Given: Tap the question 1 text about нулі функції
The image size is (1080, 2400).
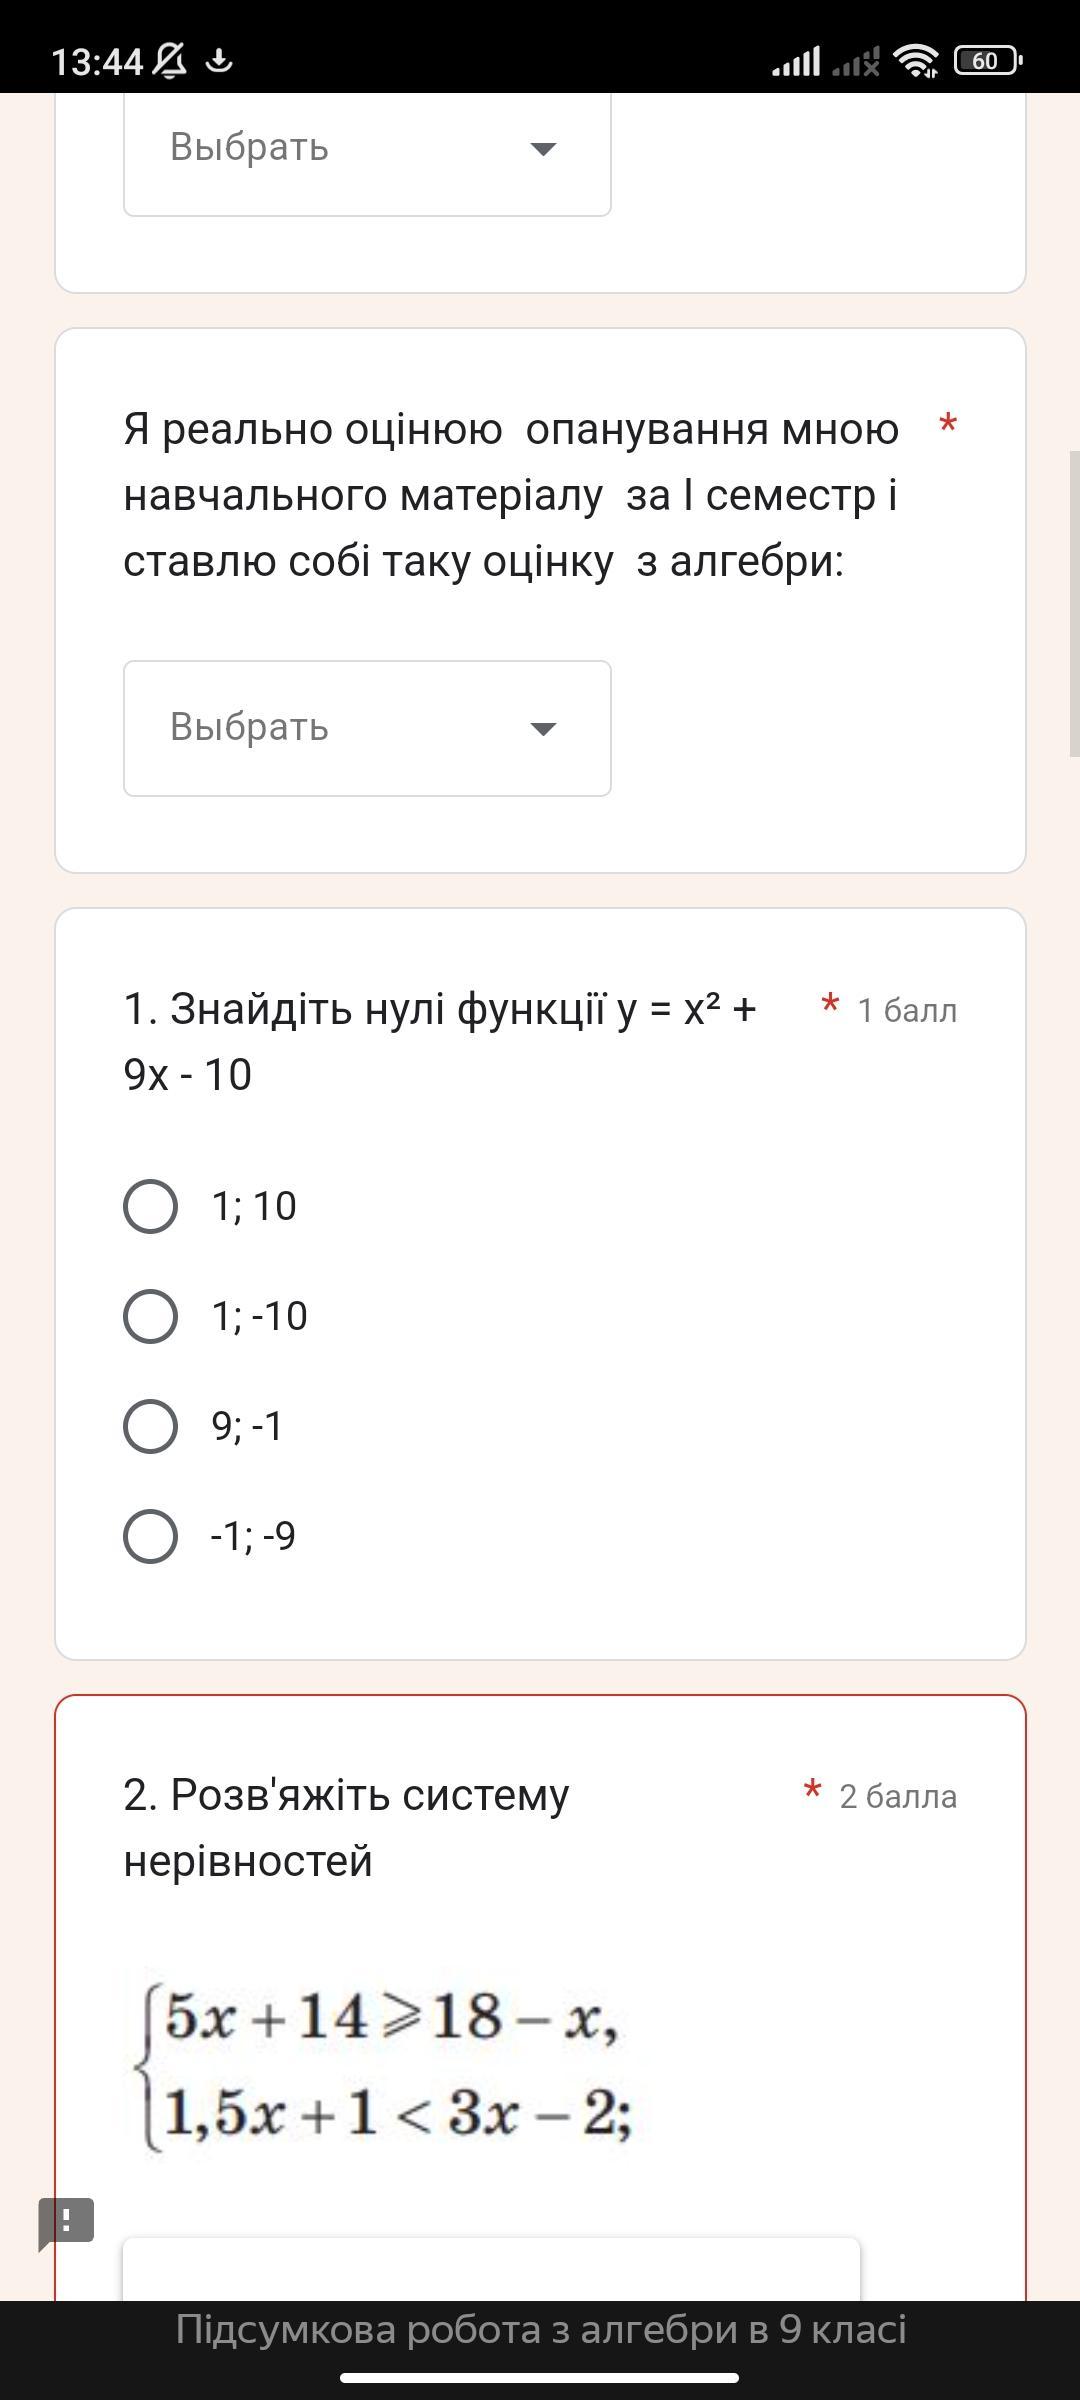Looking at the screenshot, I should coord(440,1042).
